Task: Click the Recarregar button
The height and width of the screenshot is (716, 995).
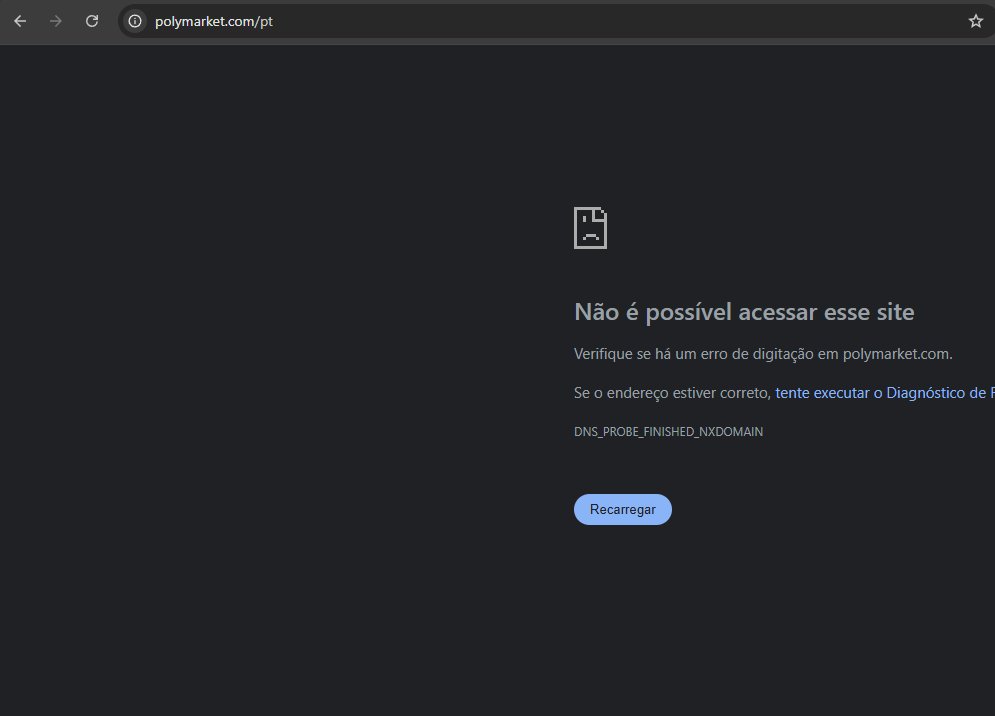Action: [x=623, y=509]
